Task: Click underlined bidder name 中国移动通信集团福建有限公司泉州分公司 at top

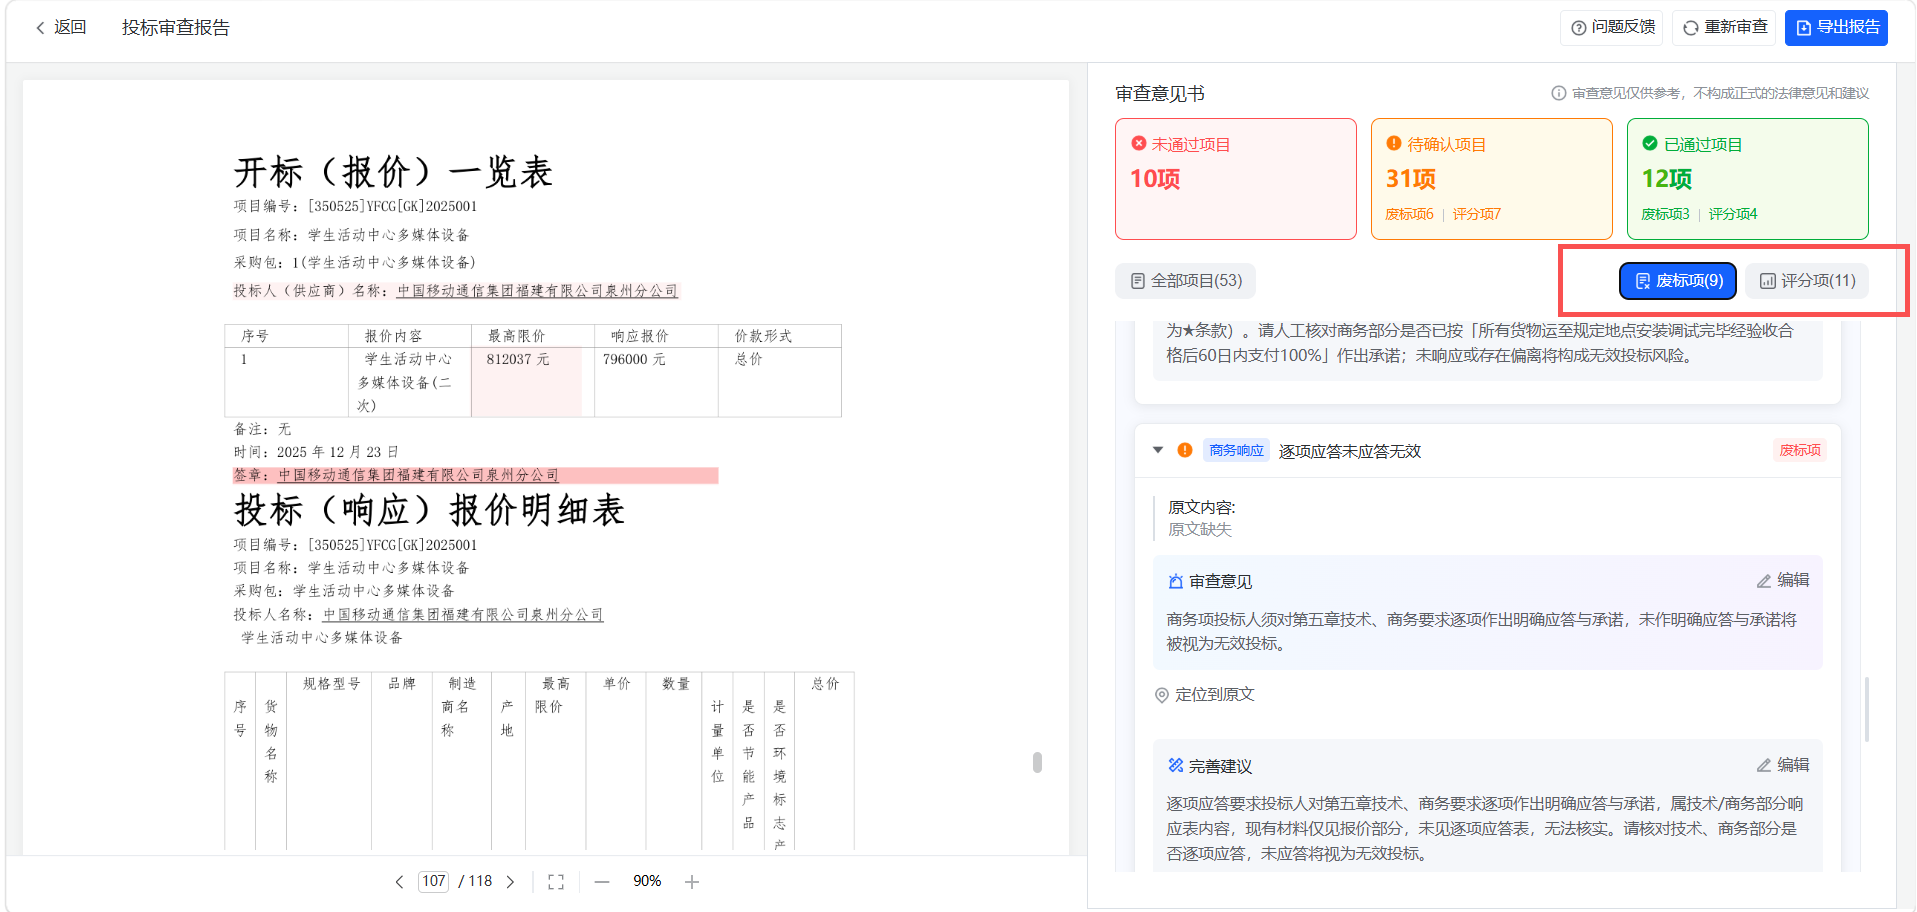Action: point(537,291)
